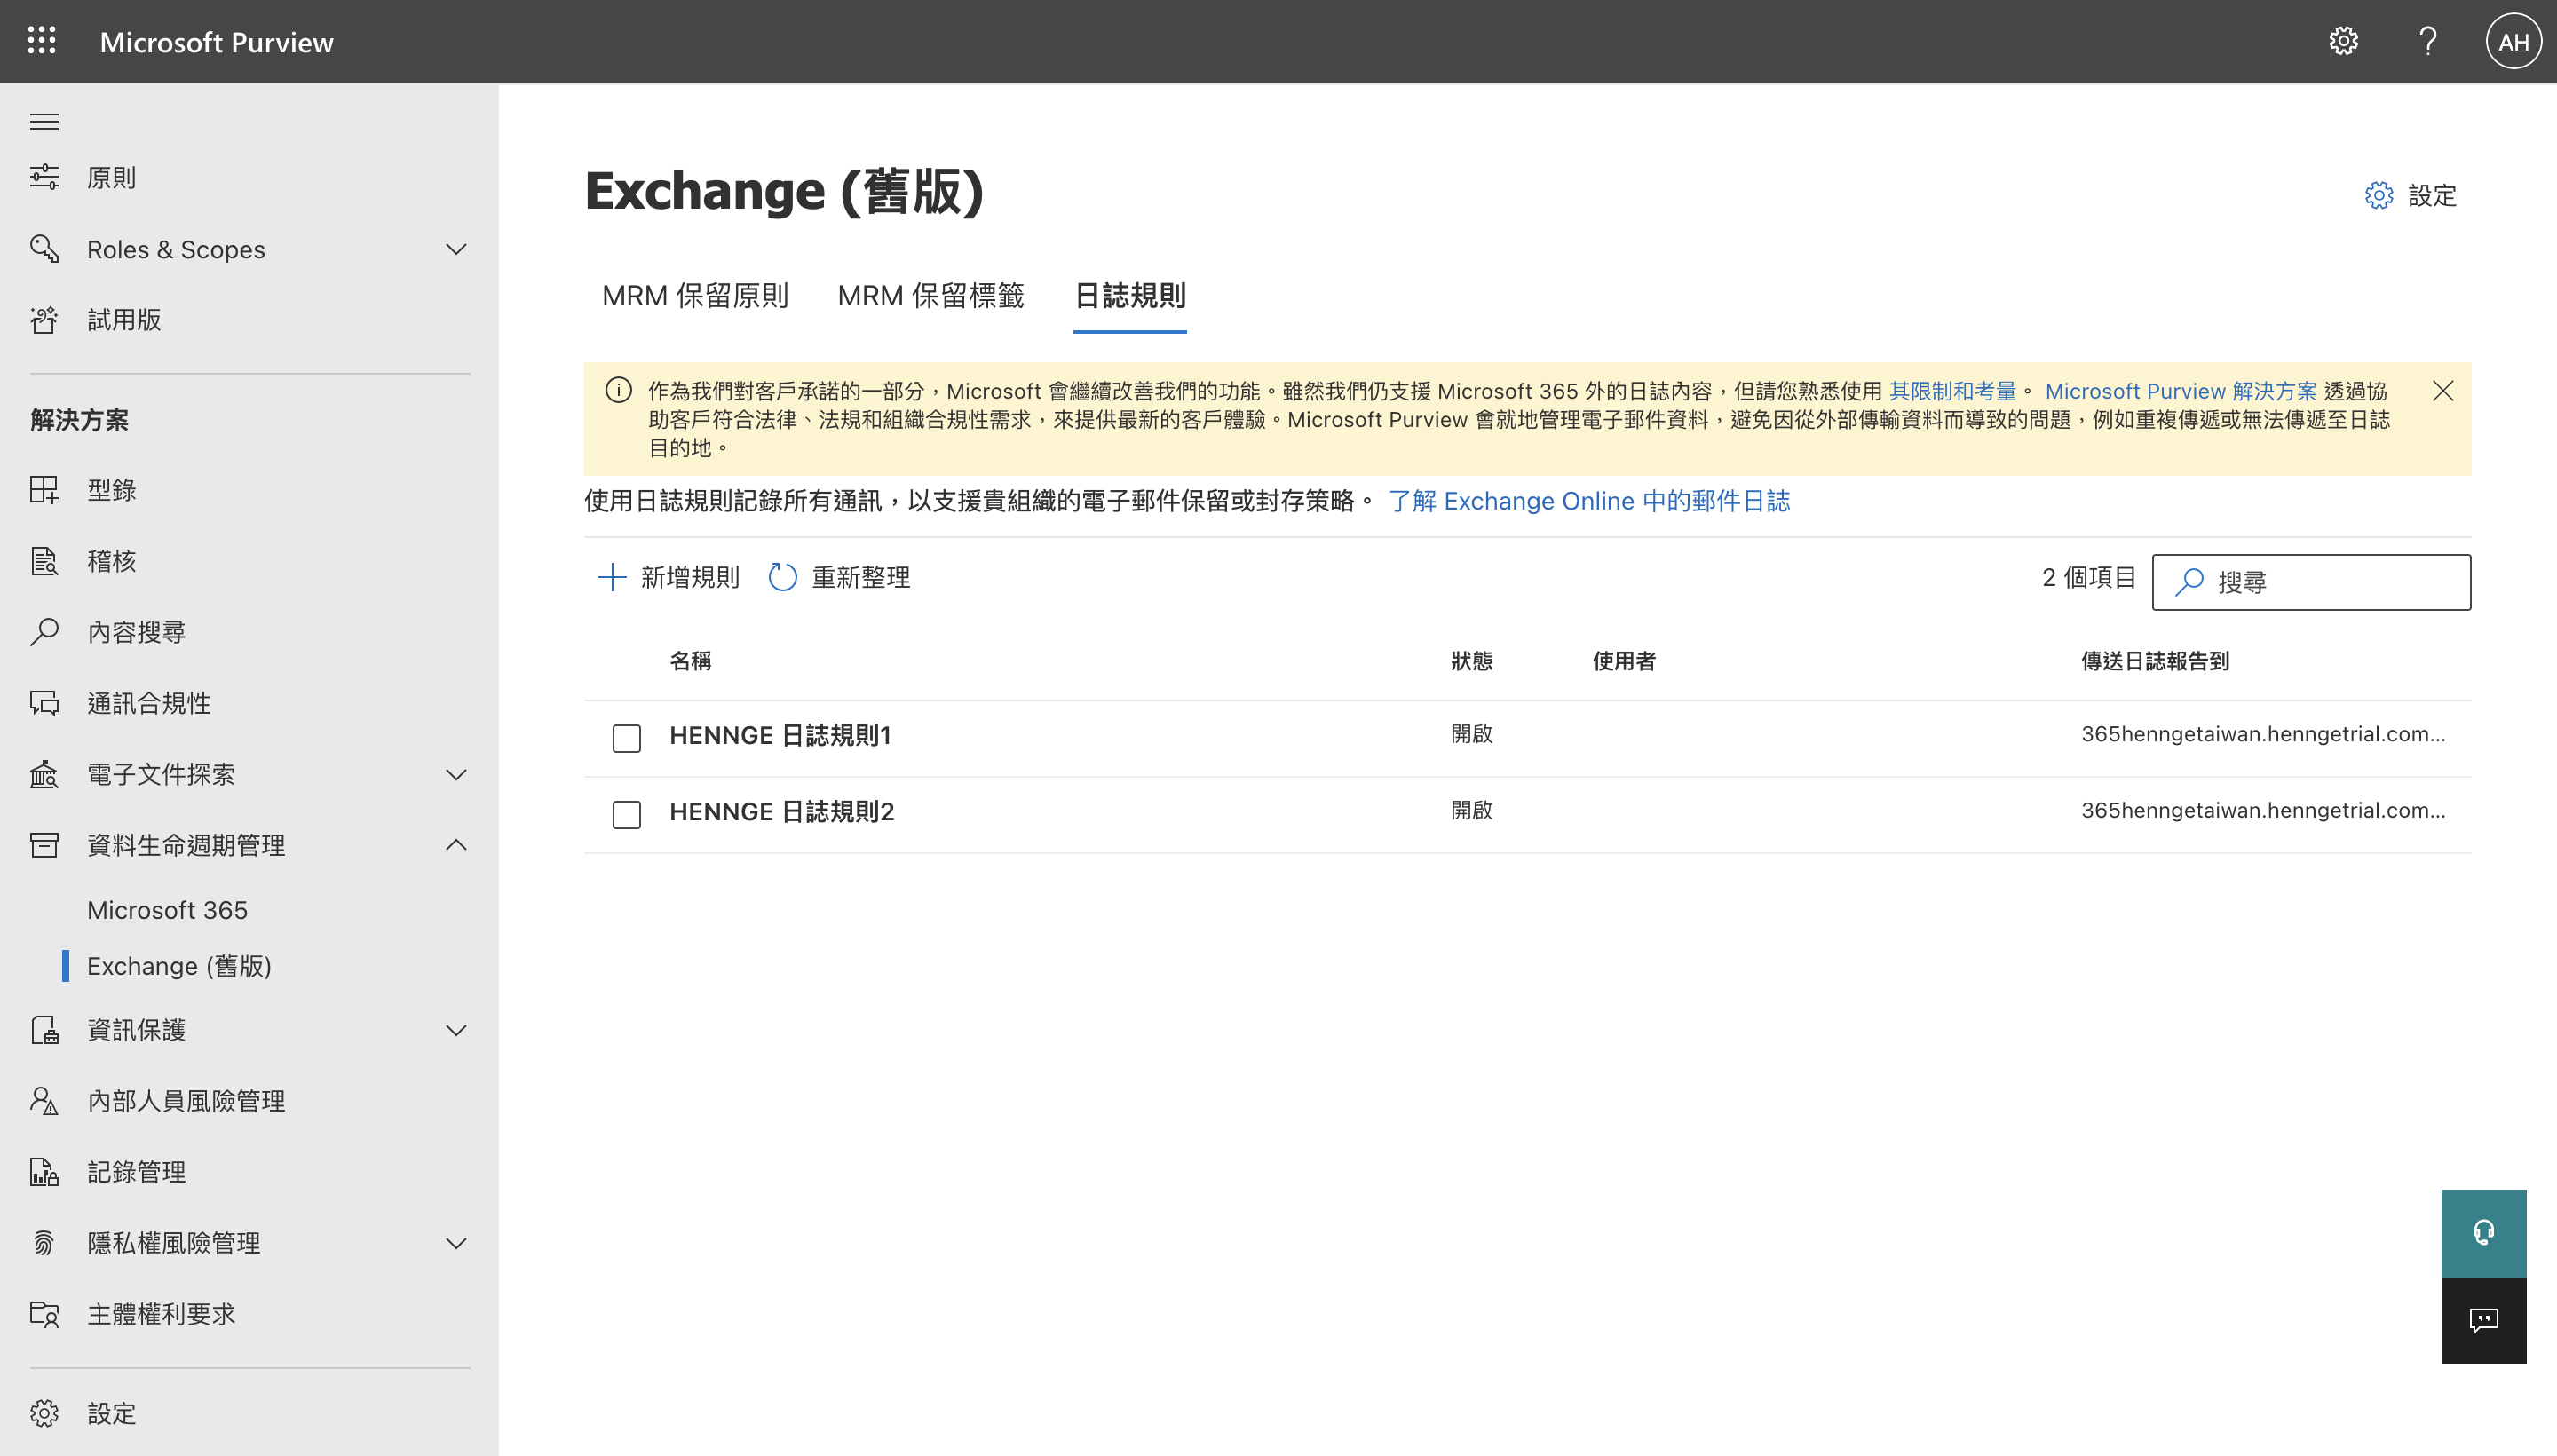This screenshot has width=2557, height=1456.
Task: Click the info icon in yellow banner
Action: (x=618, y=390)
